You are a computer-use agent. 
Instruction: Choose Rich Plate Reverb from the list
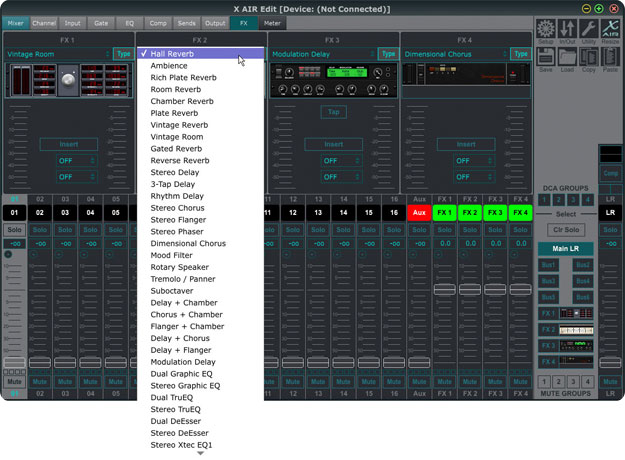click(x=200, y=78)
